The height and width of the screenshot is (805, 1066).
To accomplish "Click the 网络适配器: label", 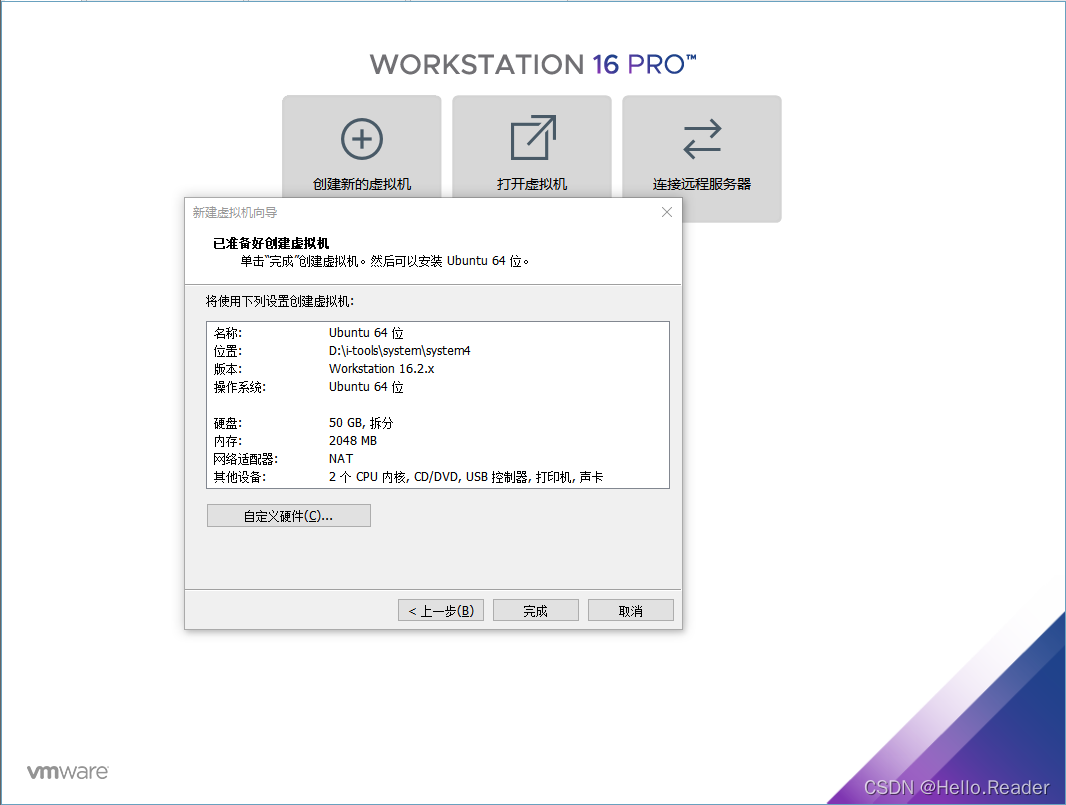I will coord(245,459).
